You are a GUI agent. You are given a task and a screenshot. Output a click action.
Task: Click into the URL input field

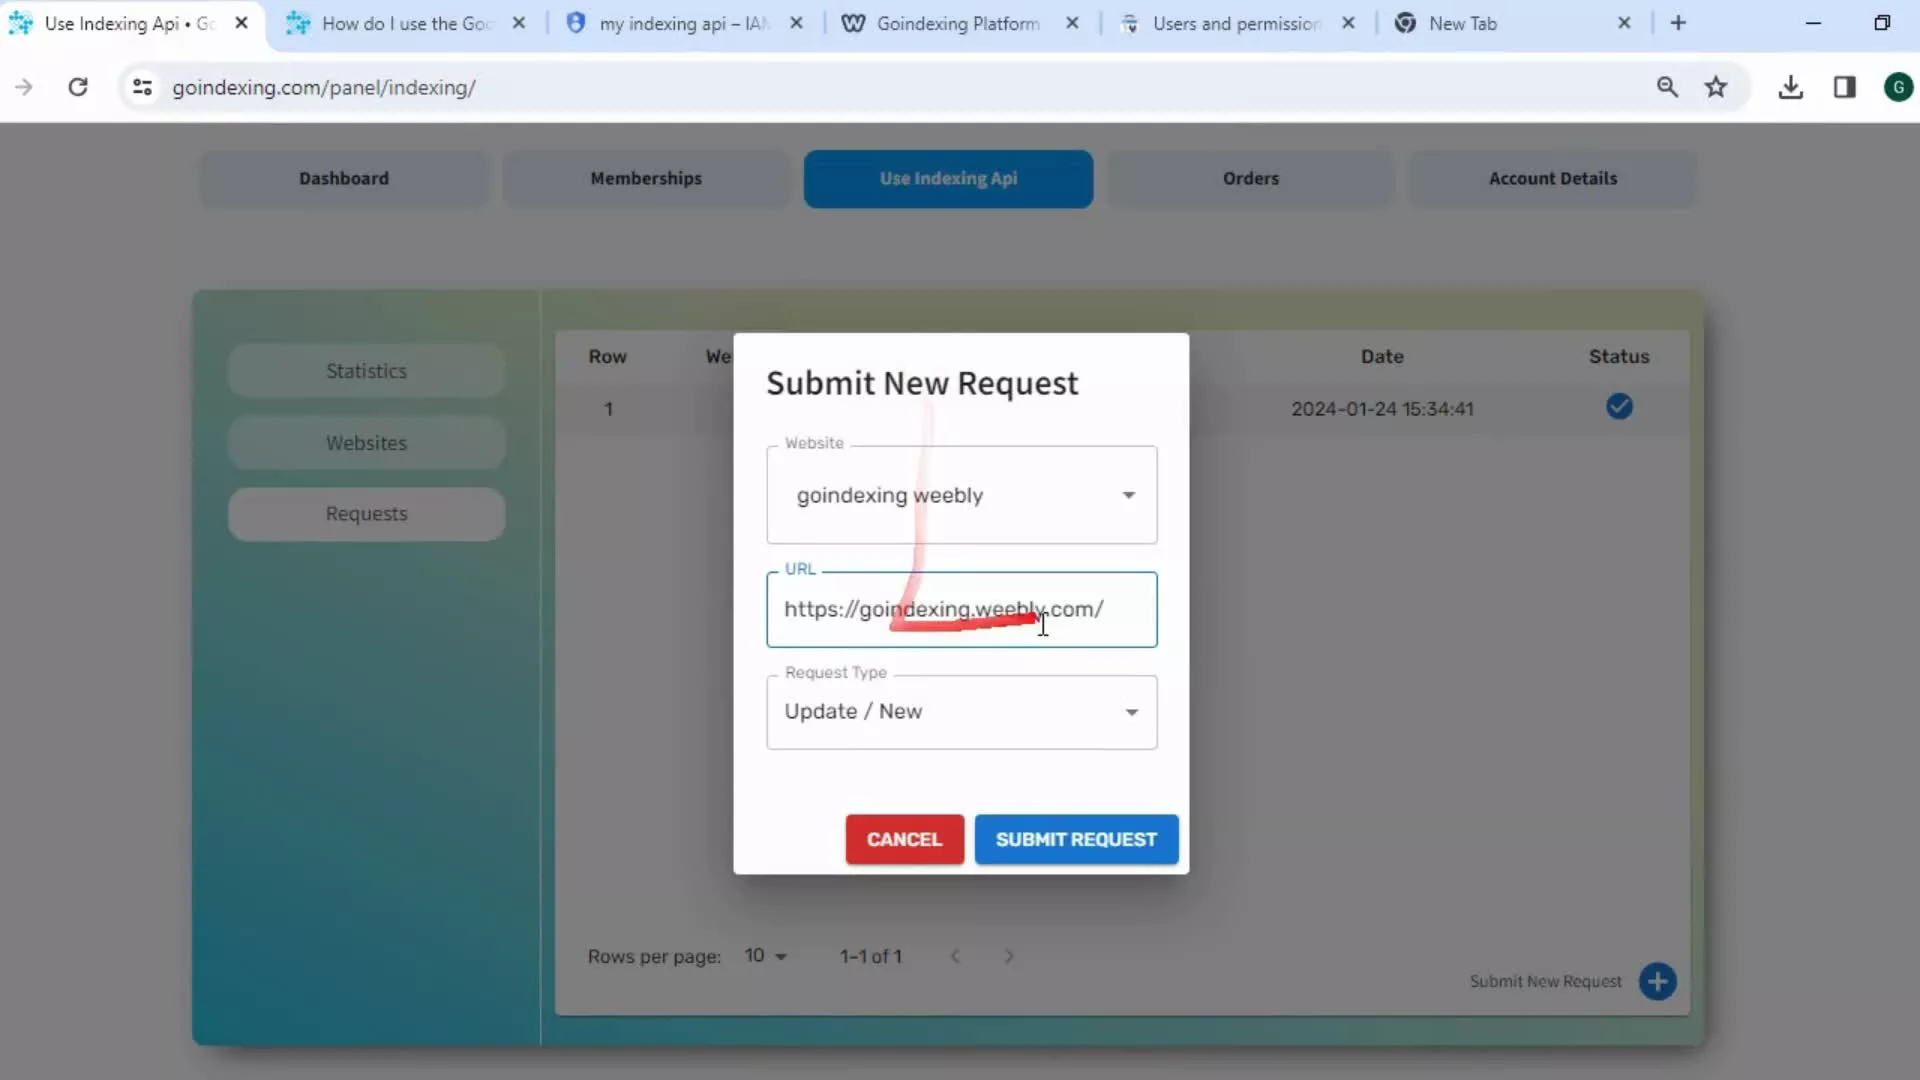coord(961,610)
